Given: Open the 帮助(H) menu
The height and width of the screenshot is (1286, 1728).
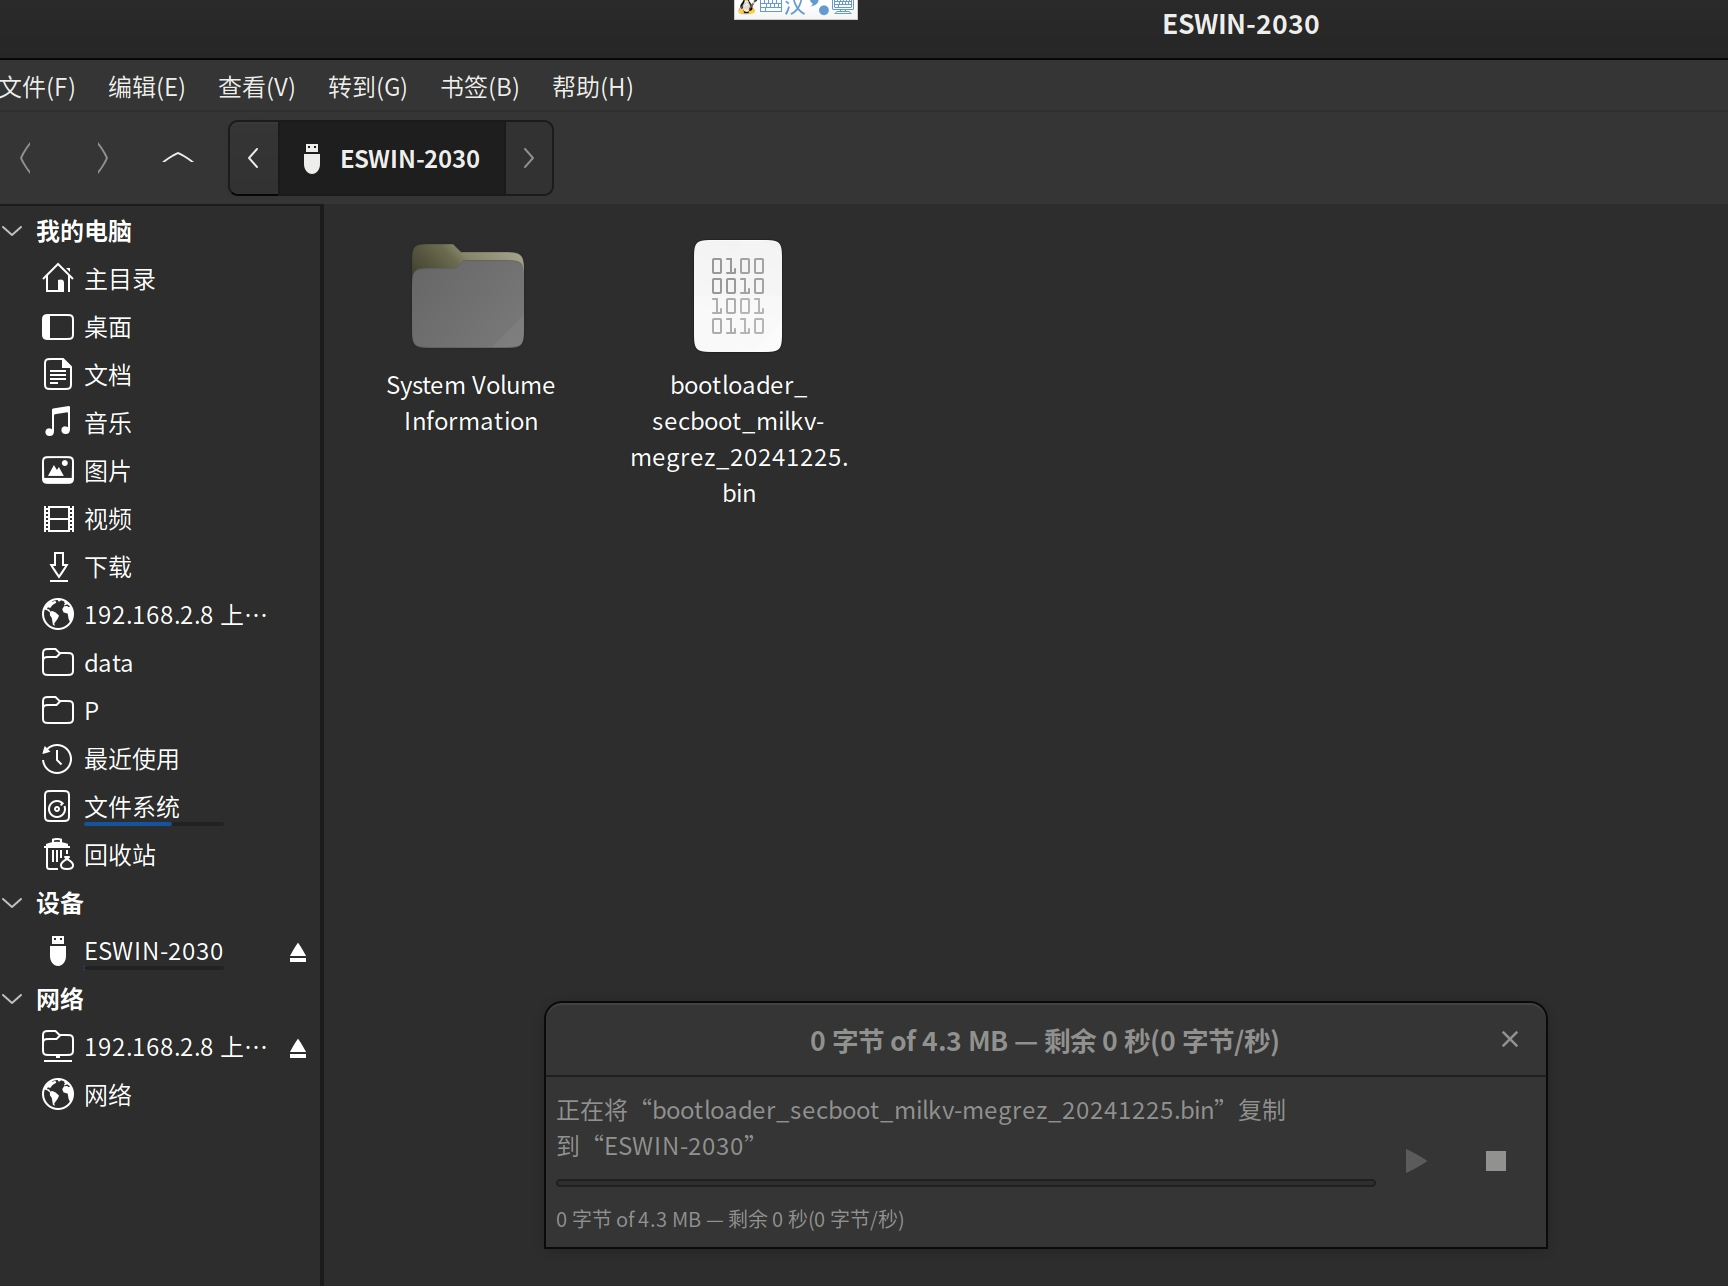Looking at the screenshot, I should coord(592,88).
